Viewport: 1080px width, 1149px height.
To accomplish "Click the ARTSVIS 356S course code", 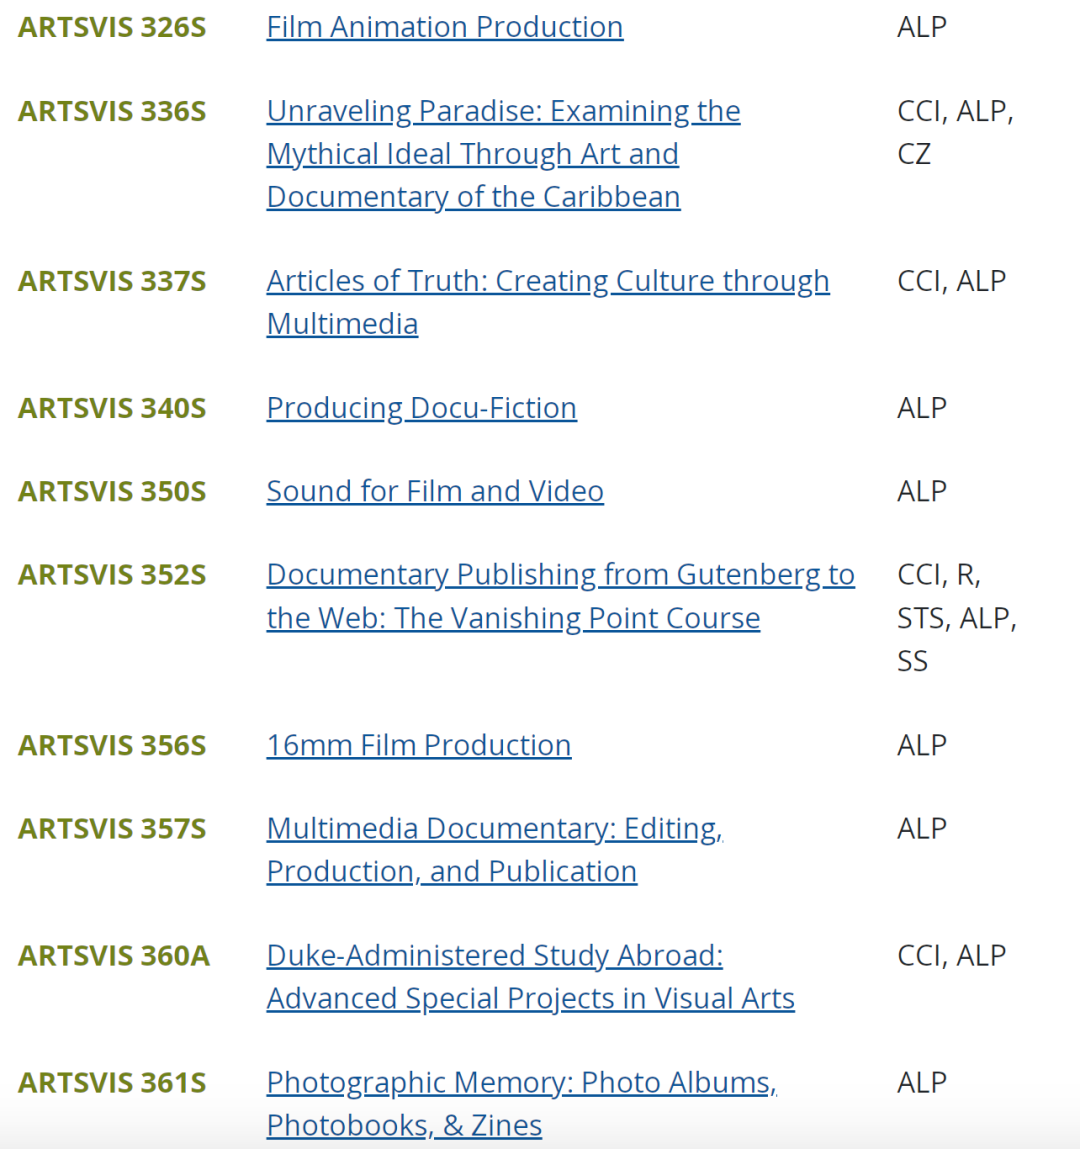I will pyautogui.click(x=112, y=745).
